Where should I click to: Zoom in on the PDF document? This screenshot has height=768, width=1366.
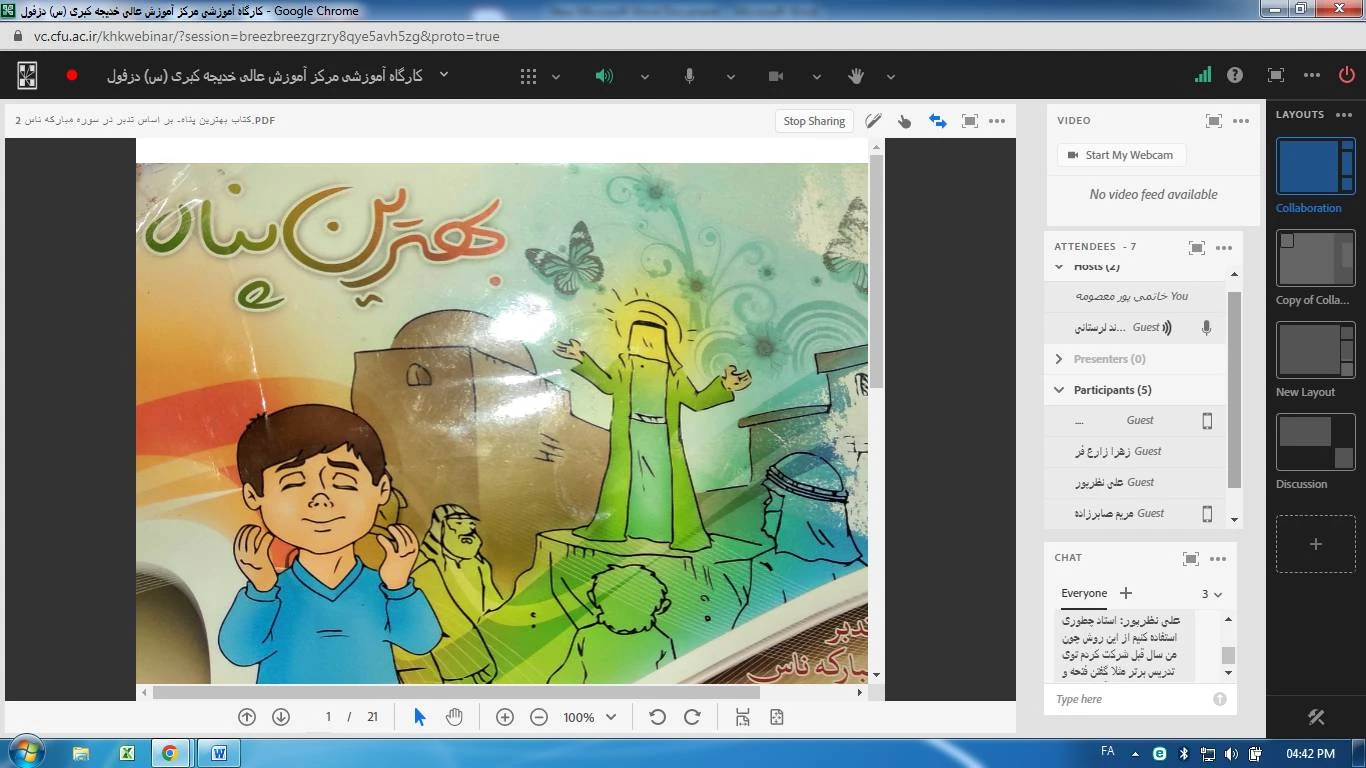(505, 717)
